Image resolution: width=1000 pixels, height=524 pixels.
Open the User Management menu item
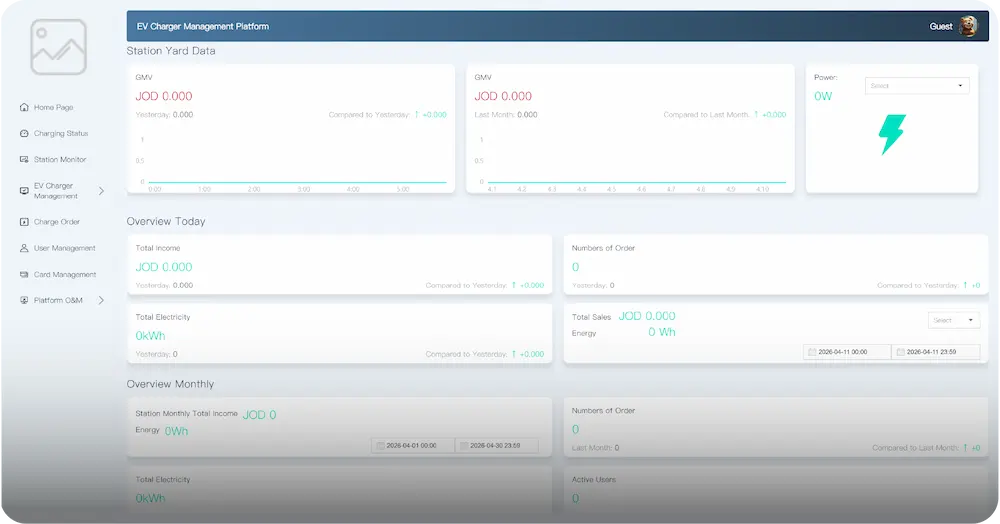click(x=58, y=248)
